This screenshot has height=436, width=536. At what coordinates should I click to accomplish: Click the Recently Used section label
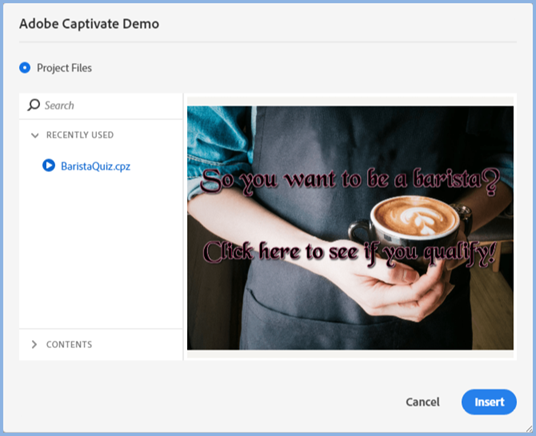pyautogui.click(x=80, y=135)
